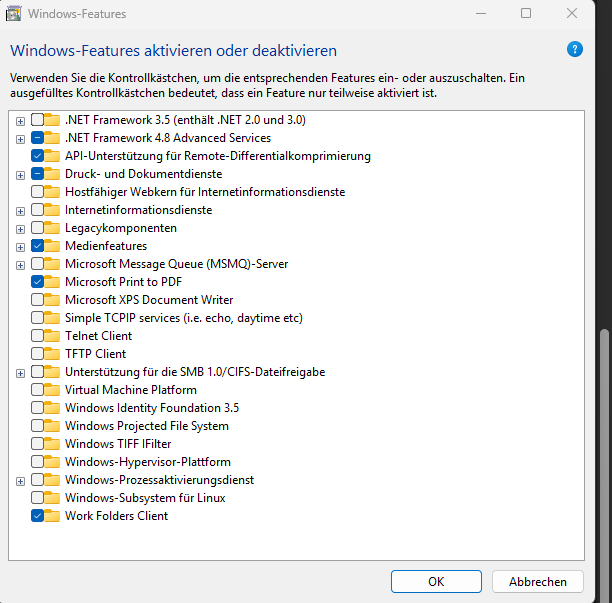
Task: Disable Microsoft Print to PDF checkbox
Action: [x=37, y=282]
